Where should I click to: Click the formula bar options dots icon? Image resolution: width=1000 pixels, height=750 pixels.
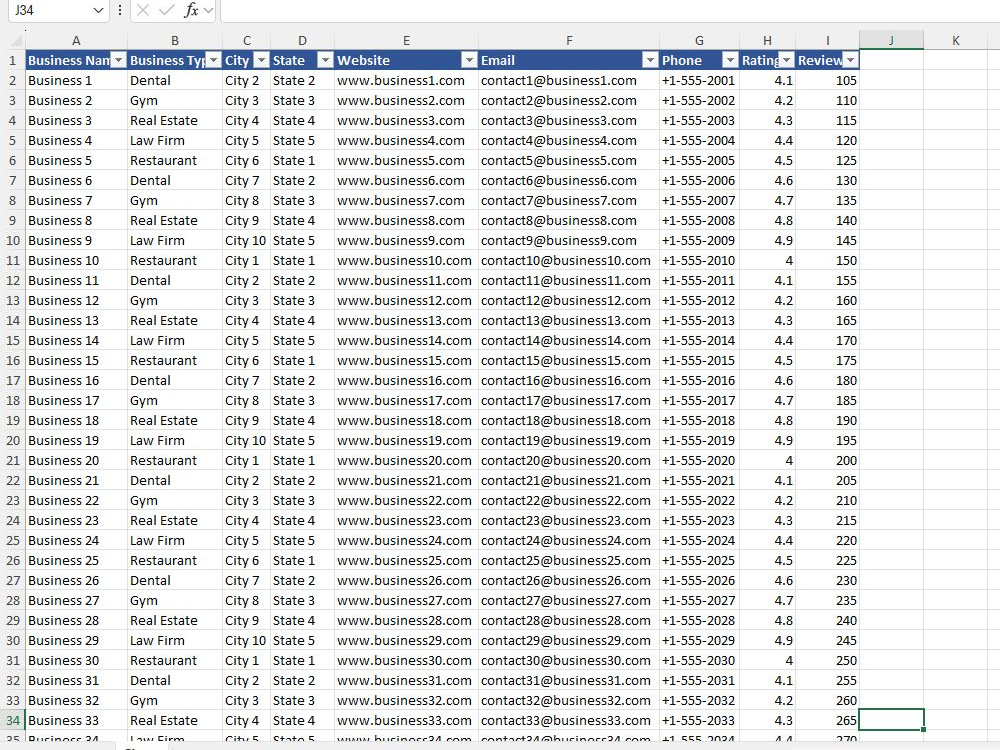point(119,10)
